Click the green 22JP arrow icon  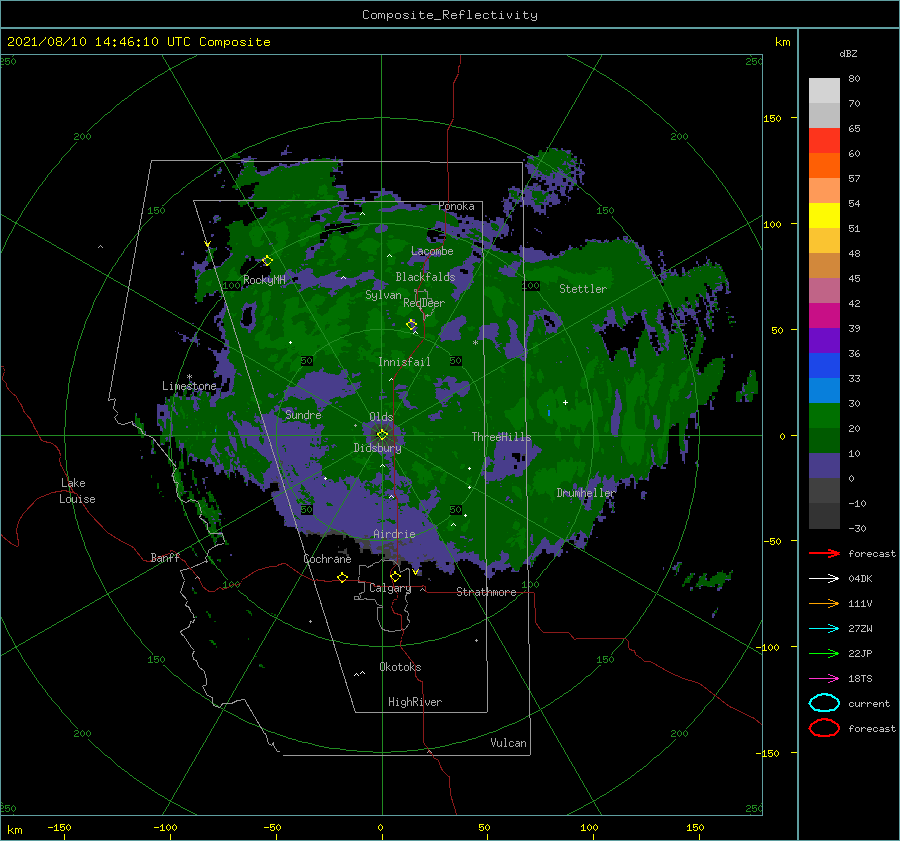pyautogui.click(x=824, y=653)
